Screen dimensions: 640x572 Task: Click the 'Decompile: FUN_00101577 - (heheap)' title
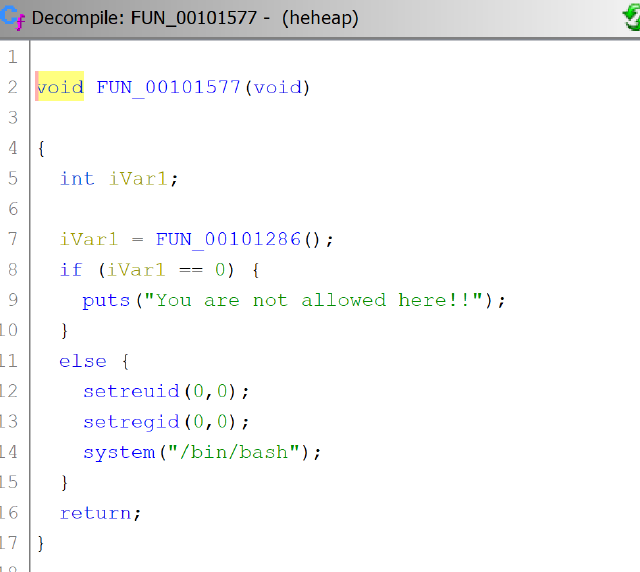tap(195, 18)
